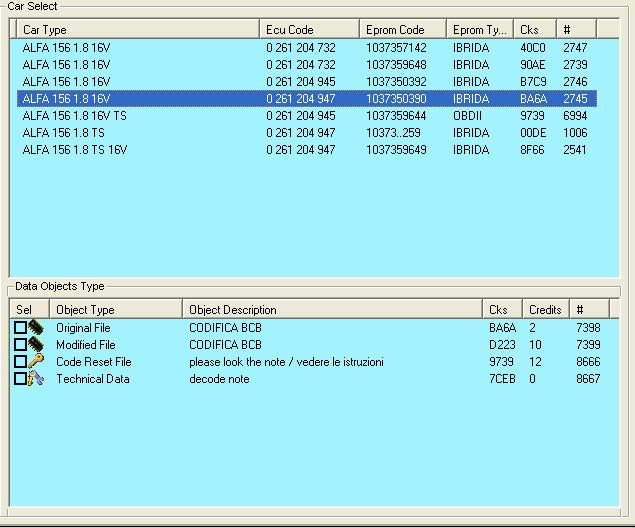Click the tools icon for Technical Data

[37, 379]
